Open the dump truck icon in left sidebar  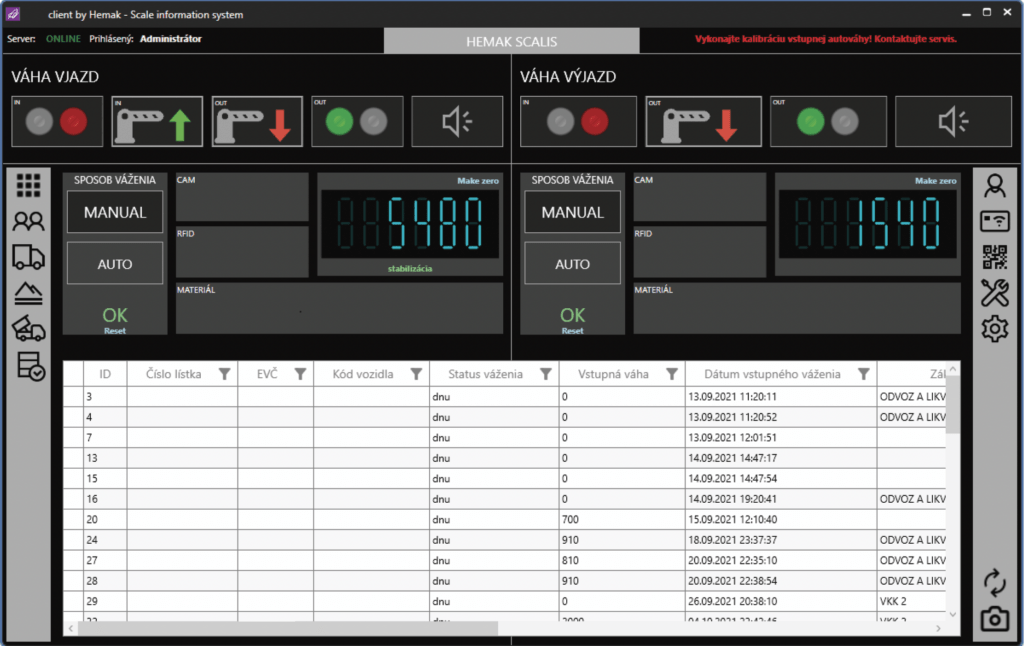click(28, 329)
